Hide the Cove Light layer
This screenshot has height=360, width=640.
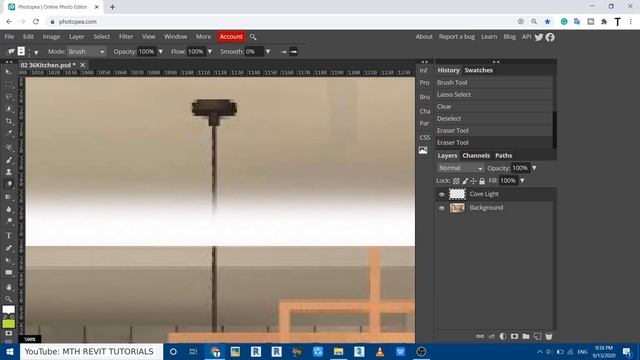click(x=442, y=194)
